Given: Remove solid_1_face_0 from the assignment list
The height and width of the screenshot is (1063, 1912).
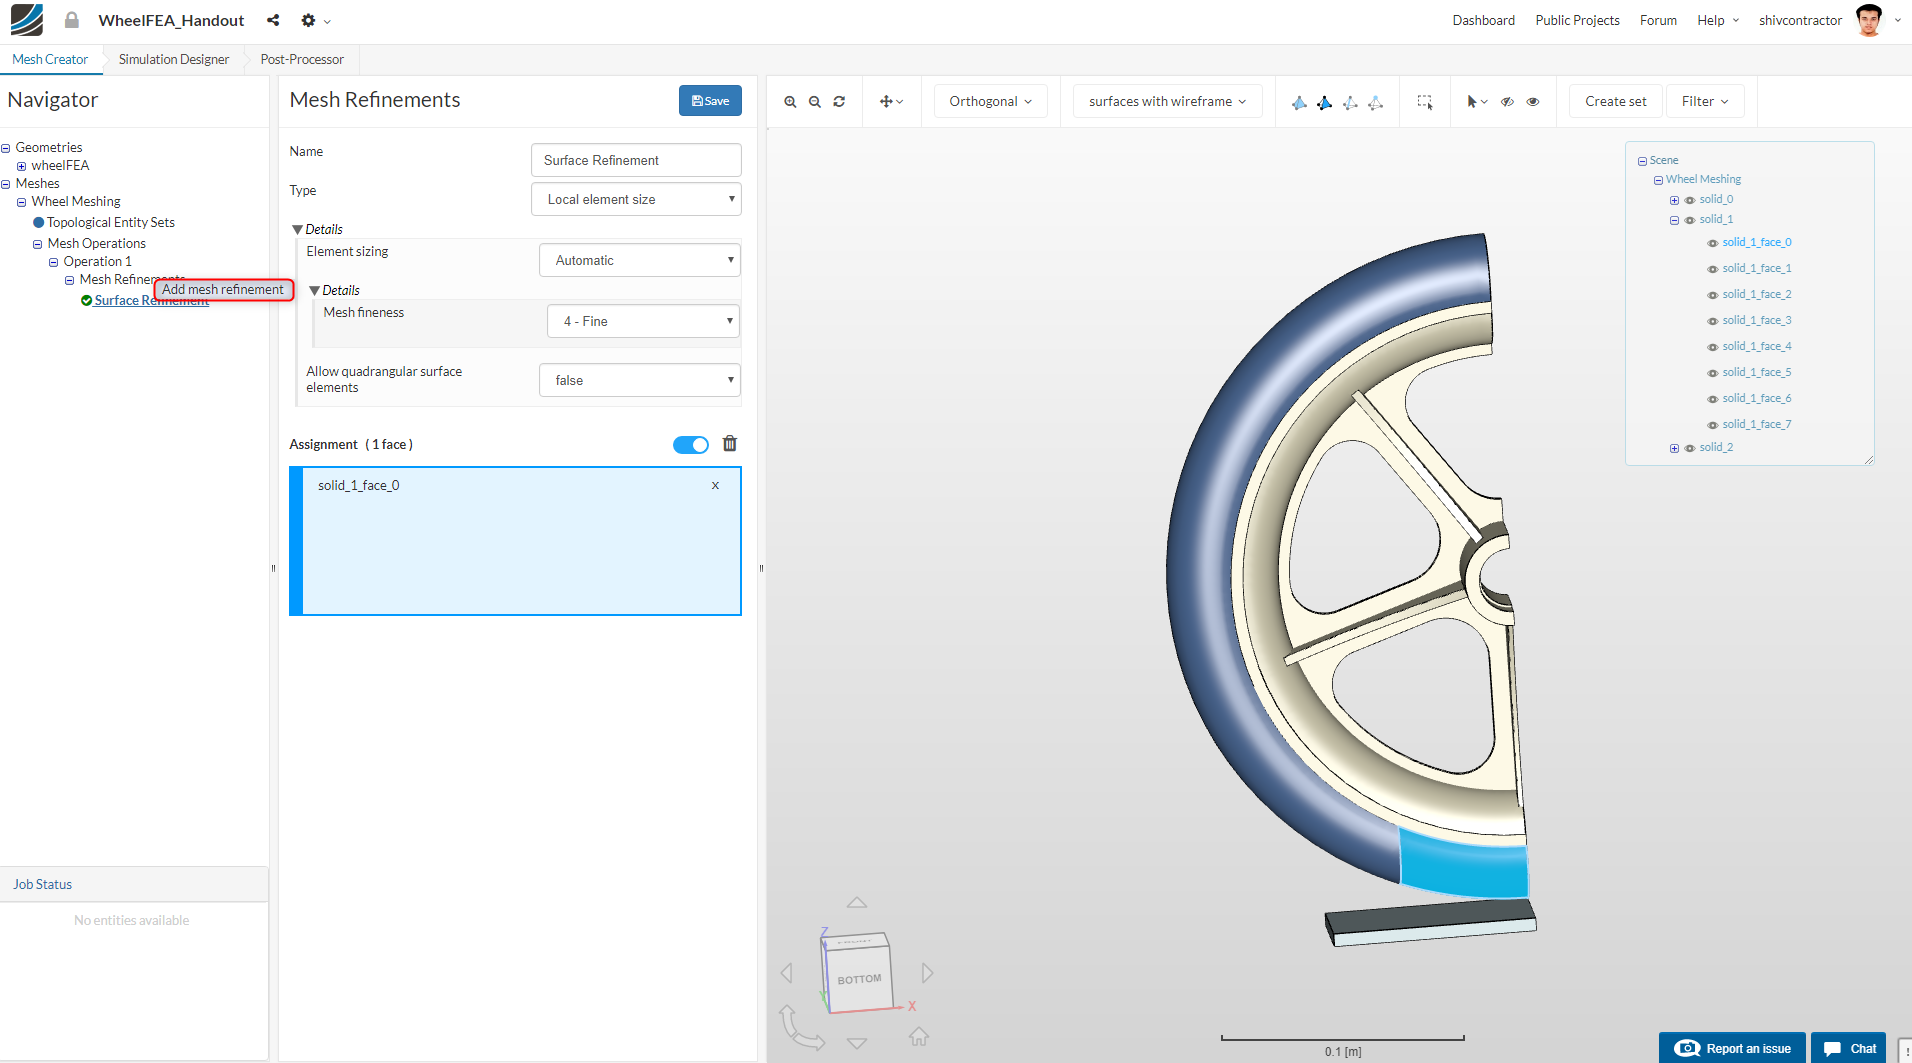Looking at the screenshot, I should (715, 486).
